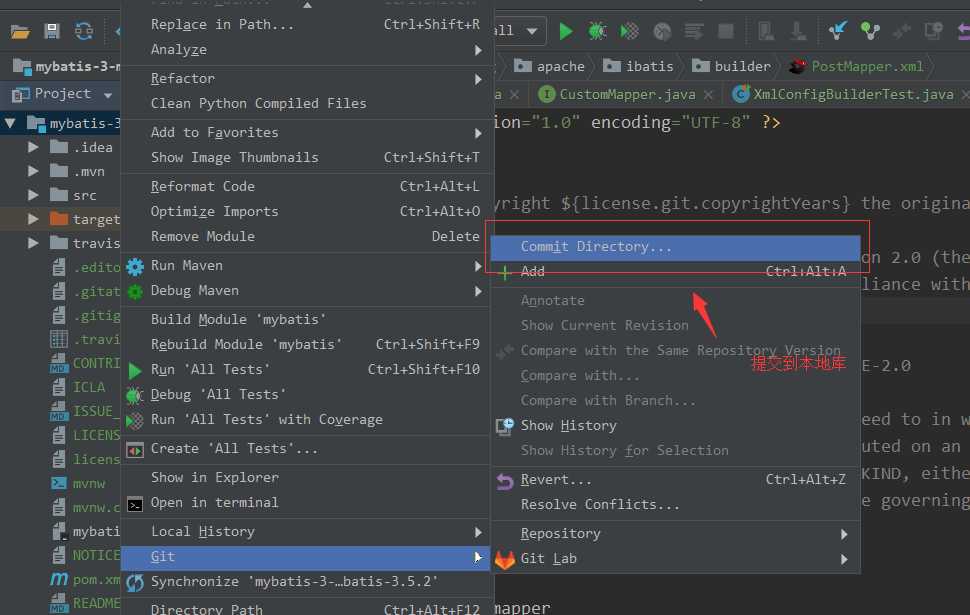Run the project with green Run icon
Viewport: 970px width, 615px height.
coord(565,31)
